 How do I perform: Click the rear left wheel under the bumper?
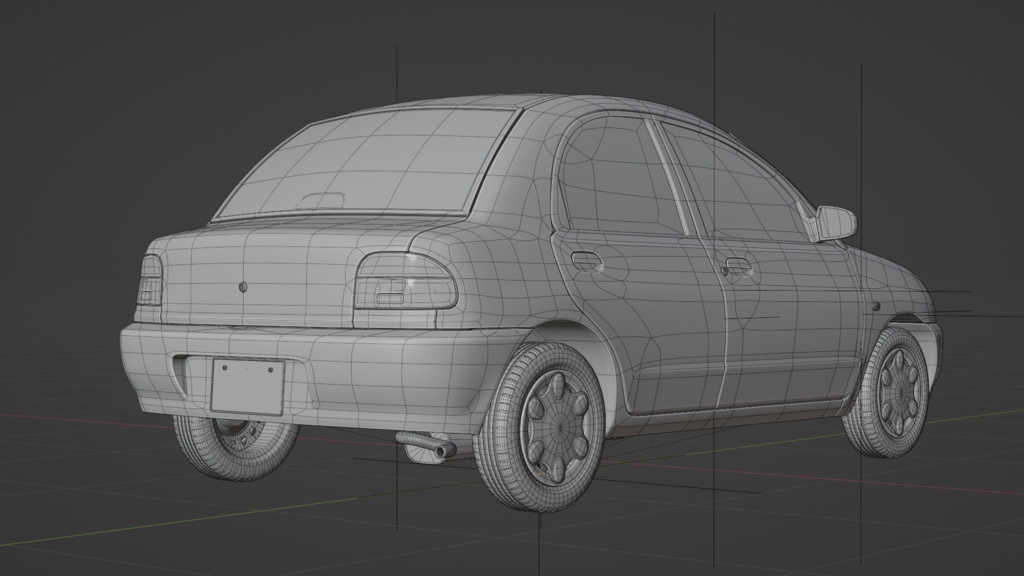[x=235, y=449]
